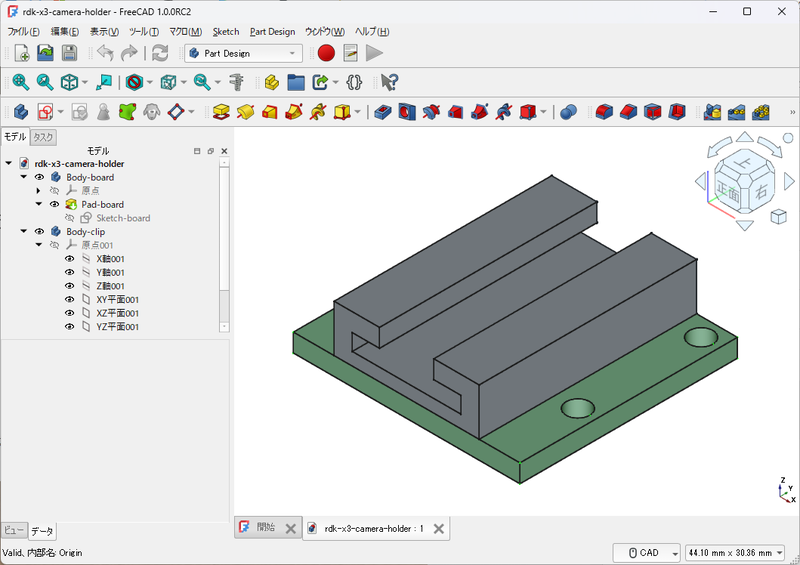Click the What's This help cursor
The image size is (800, 565).
click(389, 82)
